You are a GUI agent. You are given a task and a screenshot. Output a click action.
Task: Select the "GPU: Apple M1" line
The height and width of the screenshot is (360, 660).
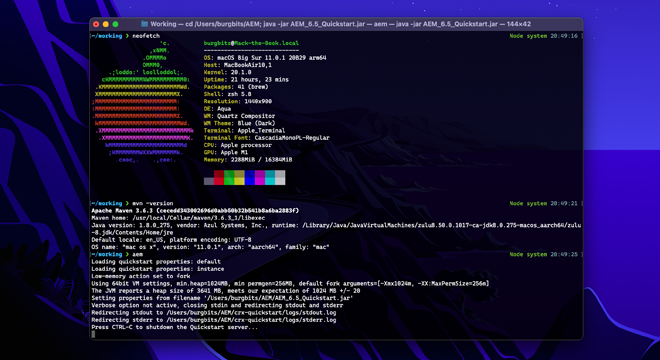point(226,152)
